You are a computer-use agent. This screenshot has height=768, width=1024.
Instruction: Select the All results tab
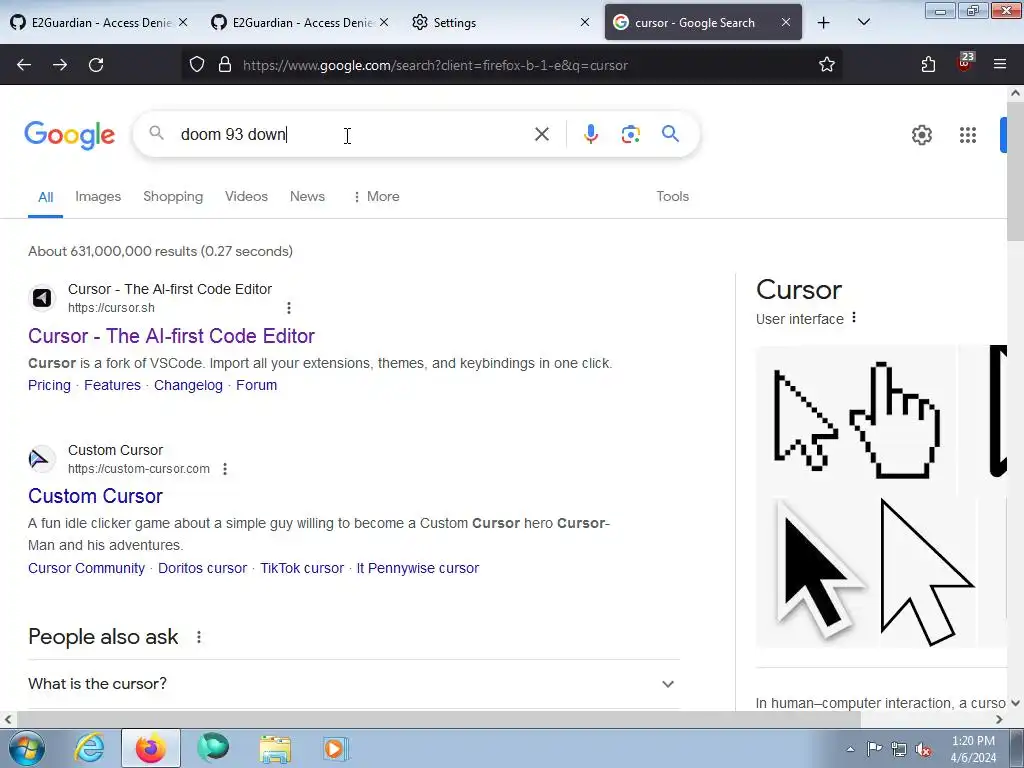point(45,197)
